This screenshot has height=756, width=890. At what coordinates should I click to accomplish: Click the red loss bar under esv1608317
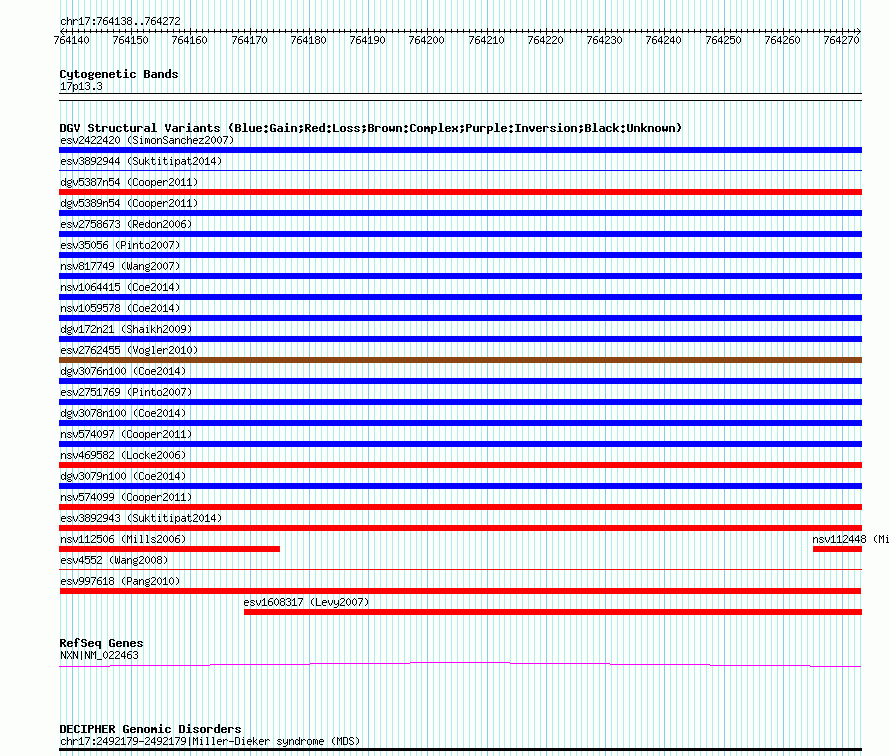tap(553, 612)
